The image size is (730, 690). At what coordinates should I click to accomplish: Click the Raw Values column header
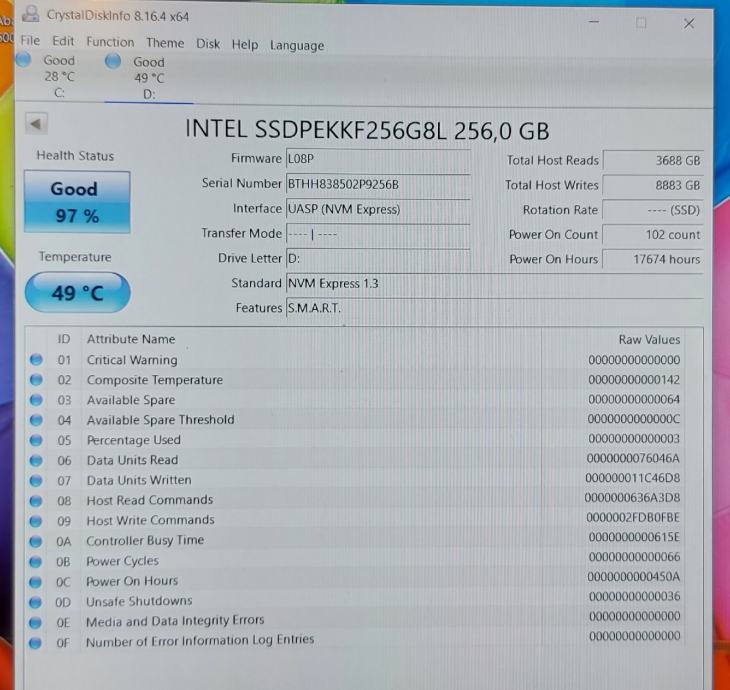point(649,339)
